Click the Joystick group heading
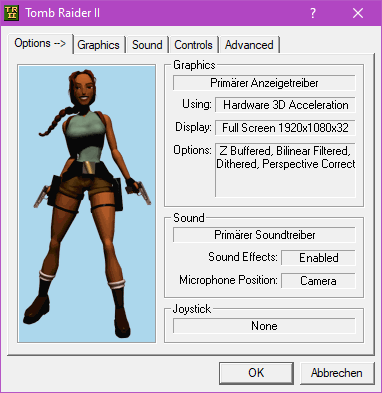The image size is (382, 393). tap(192, 309)
